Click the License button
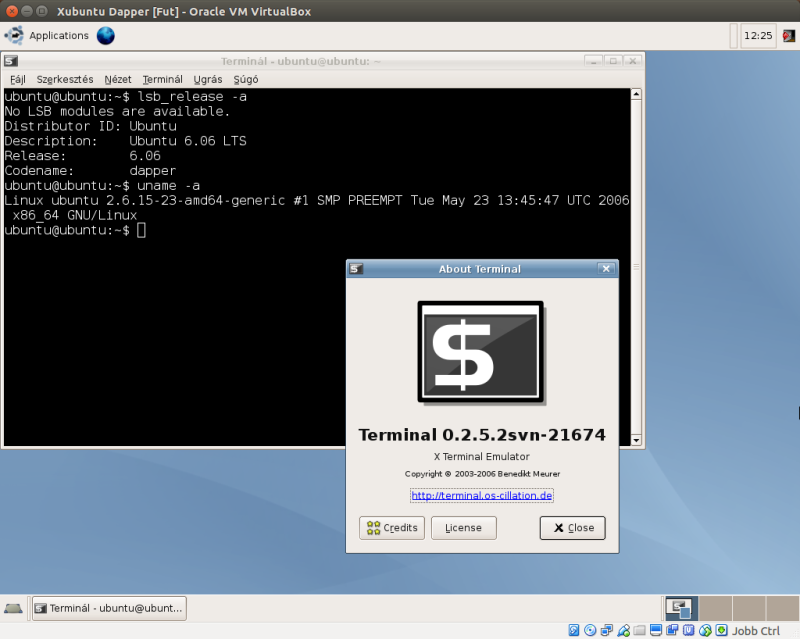 pyautogui.click(x=463, y=528)
